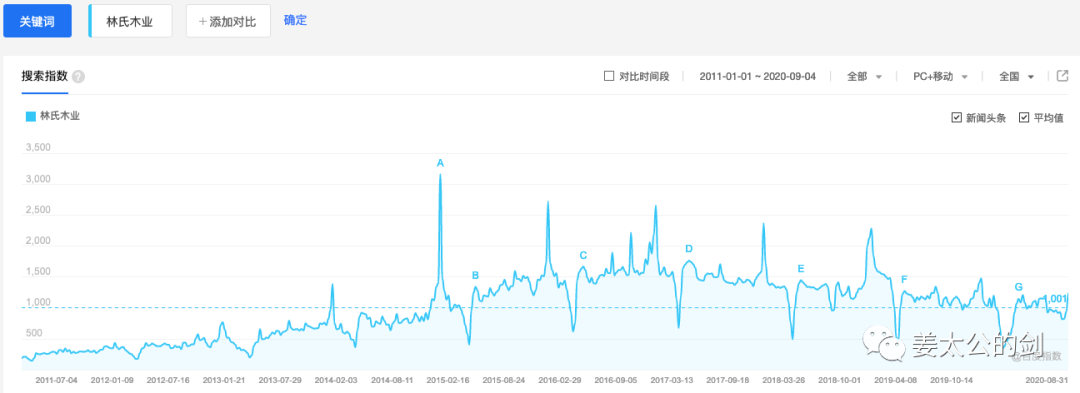Click the 添加对比 button
The width and height of the screenshot is (1080, 393).
228,21
